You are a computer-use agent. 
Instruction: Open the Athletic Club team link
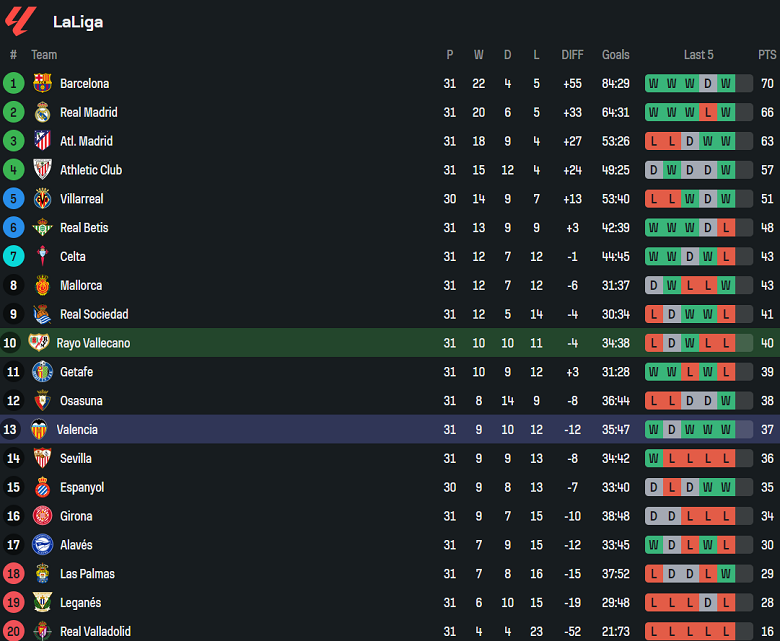tap(91, 170)
